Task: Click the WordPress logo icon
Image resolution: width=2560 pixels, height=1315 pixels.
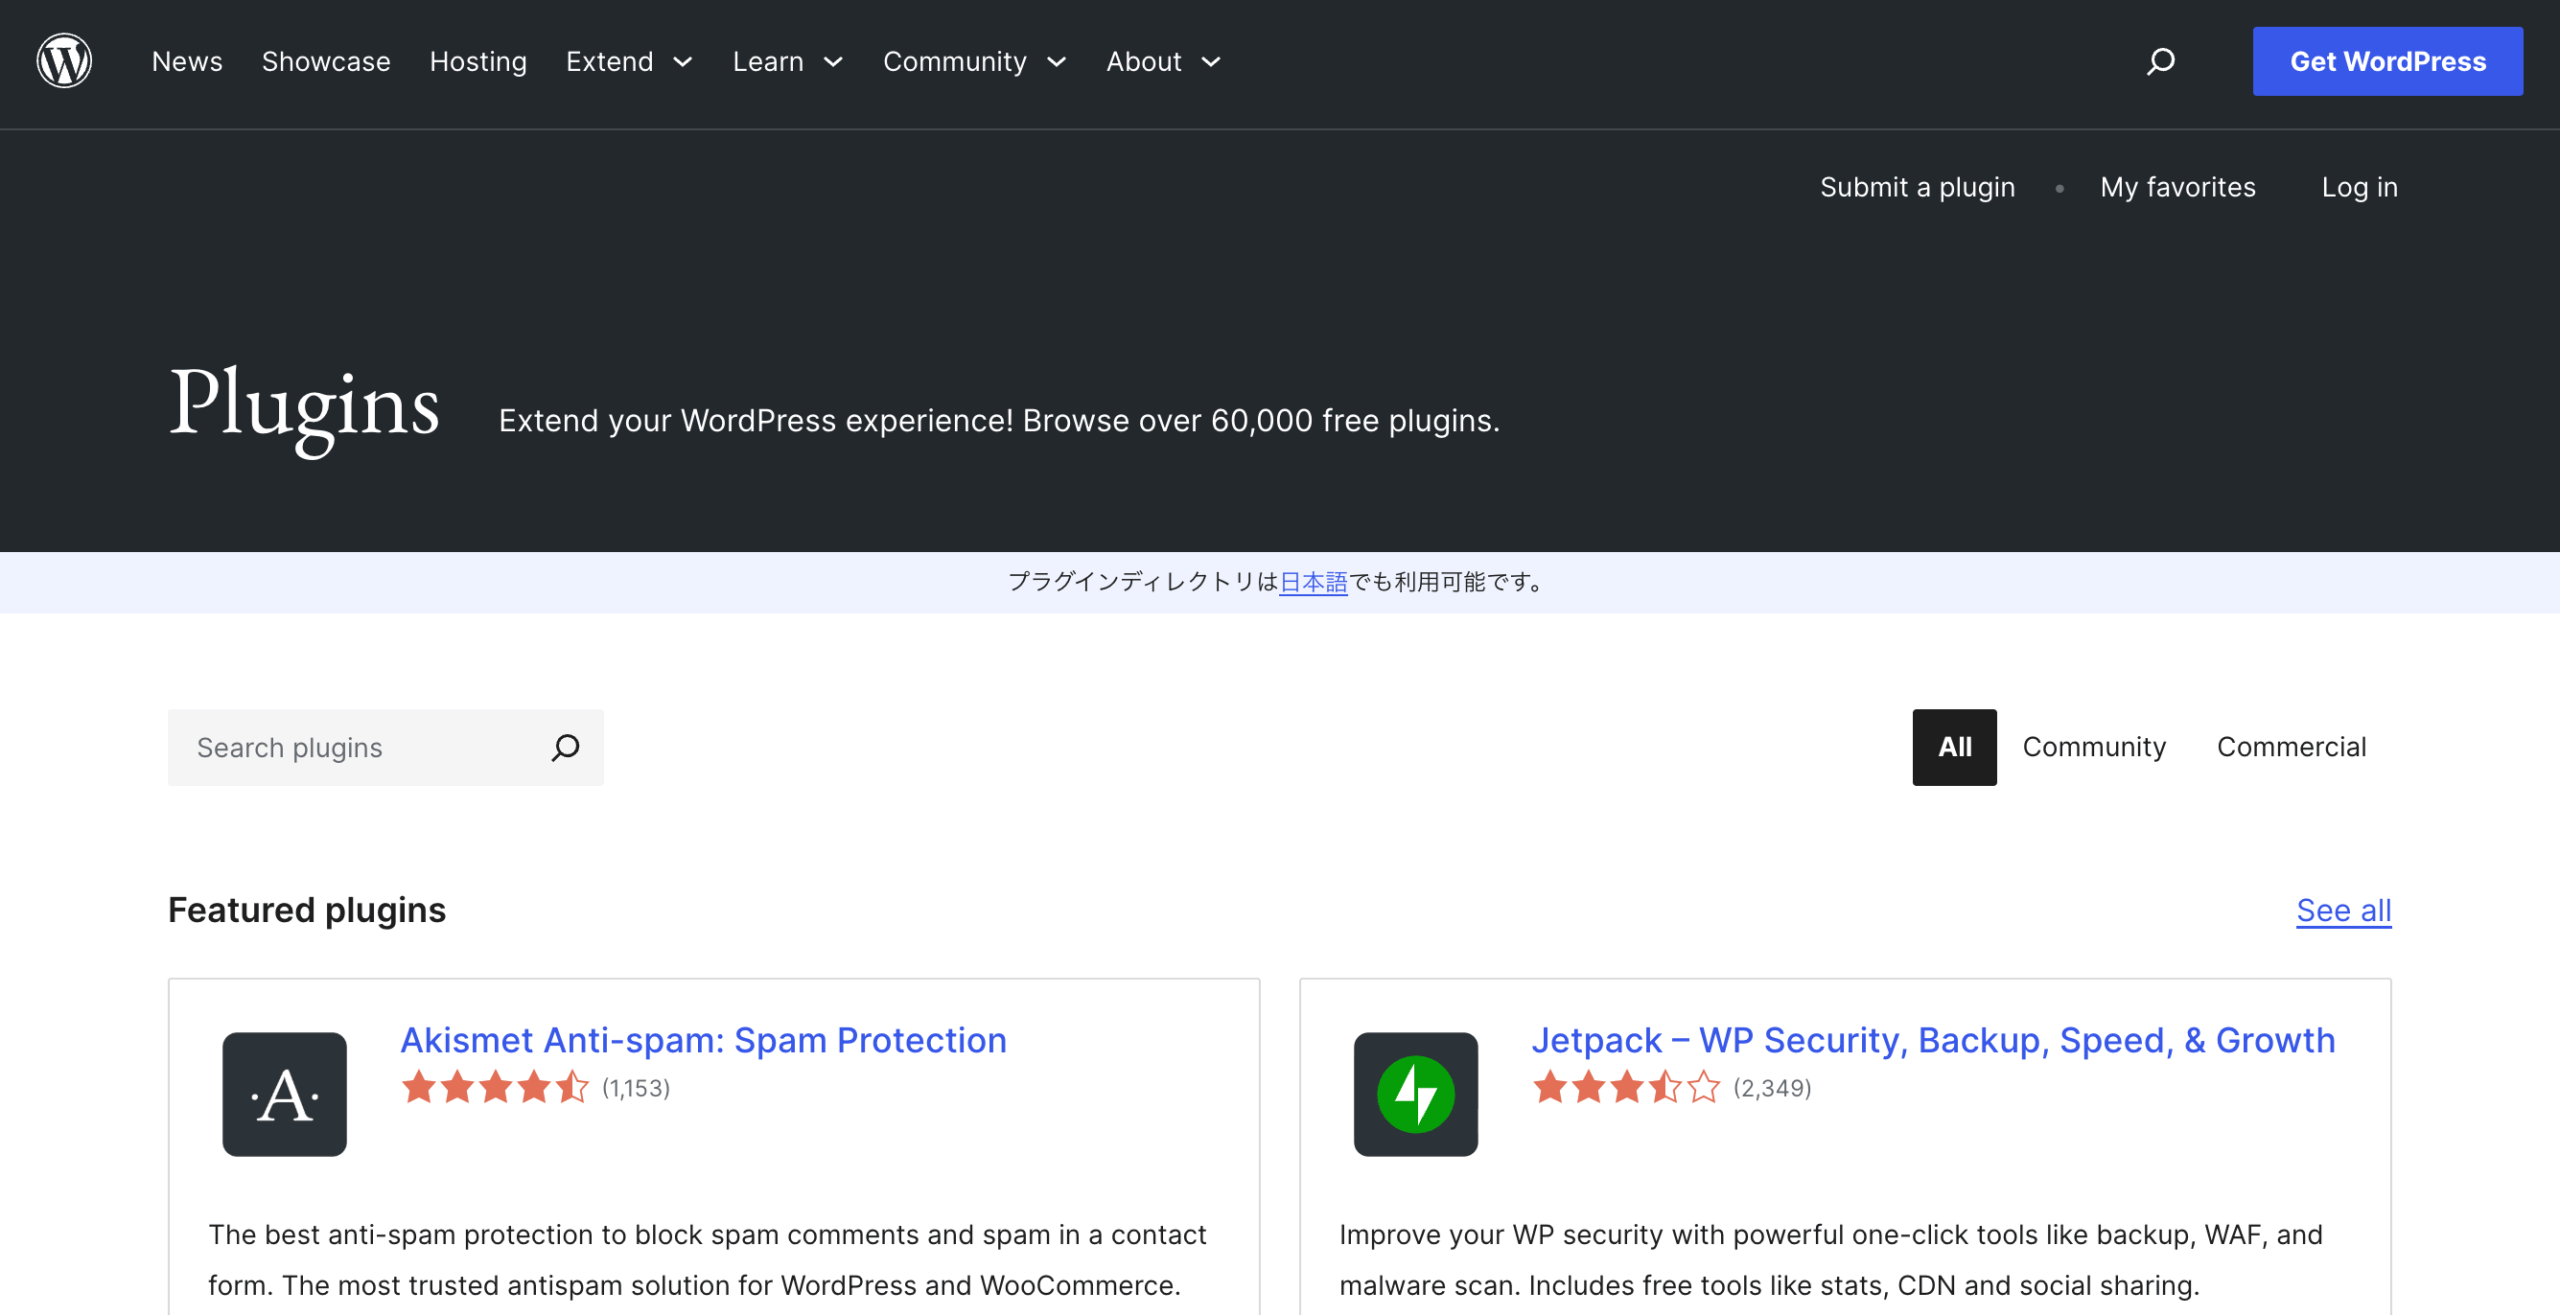Action: click(64, 61)
